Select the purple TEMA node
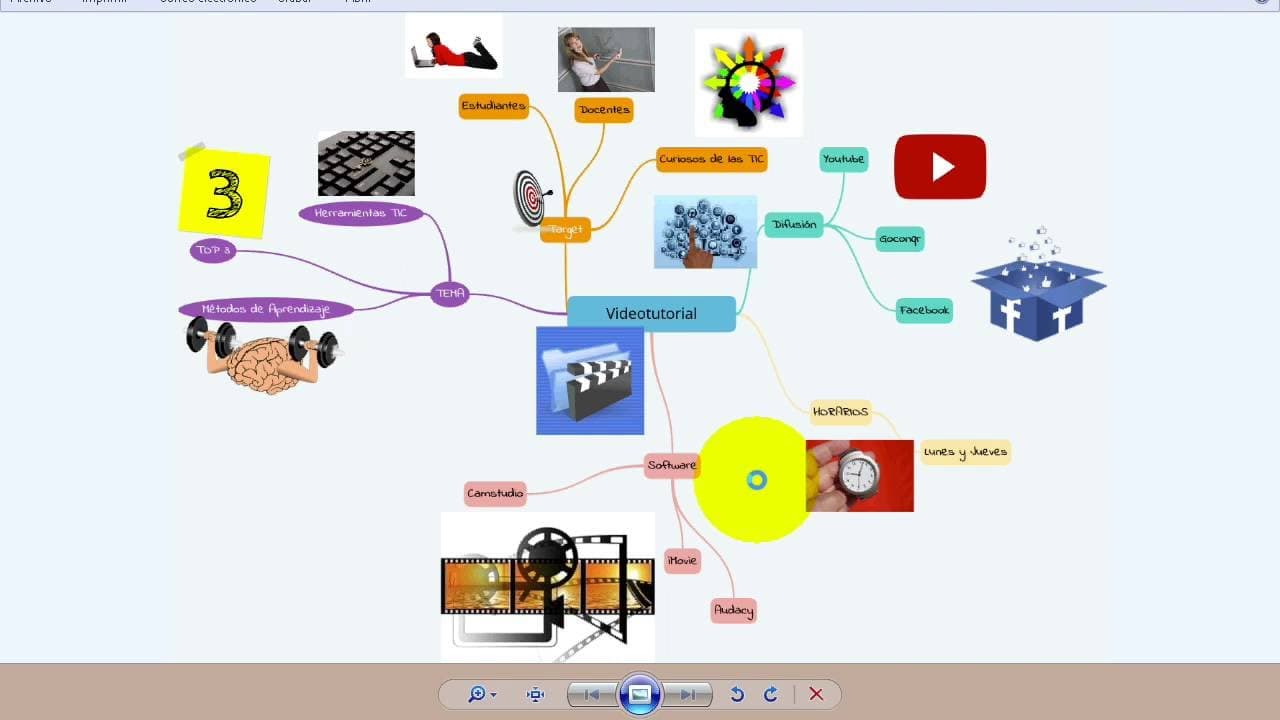 pyautogui.click(x=450, y=293)
